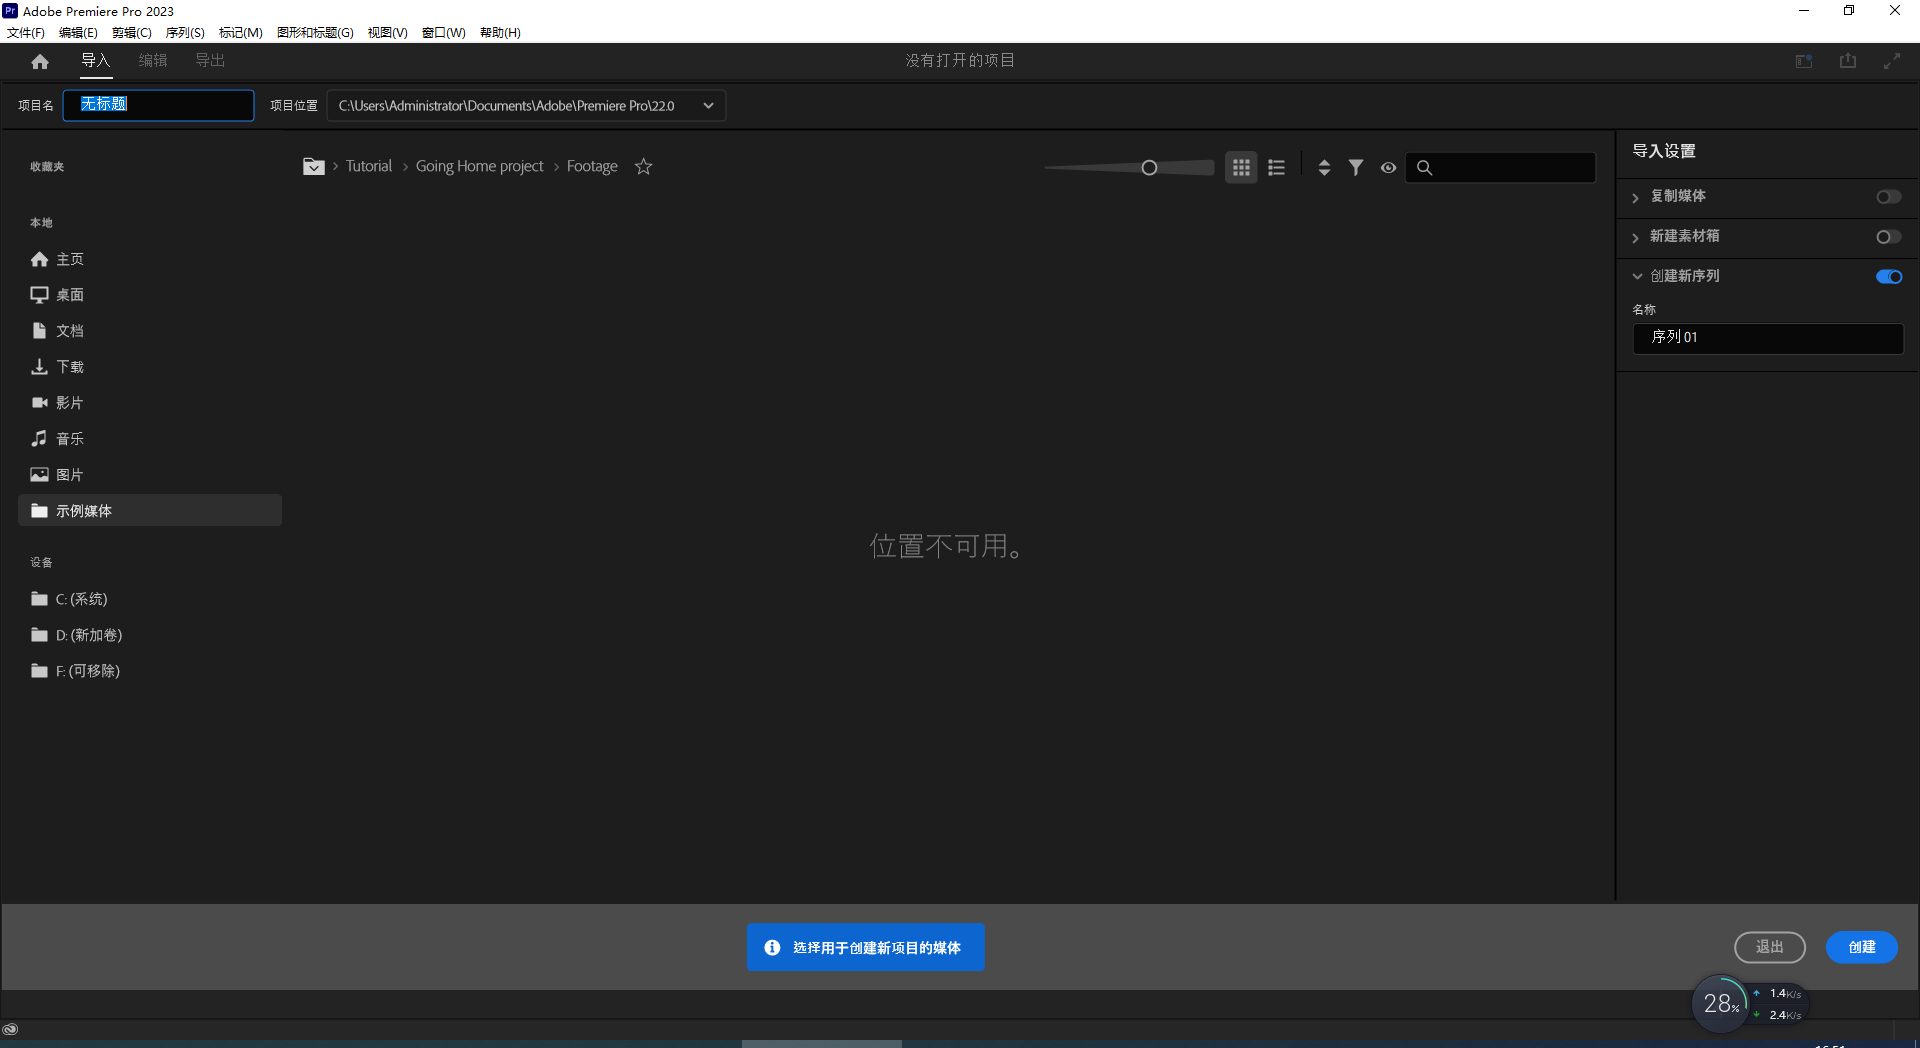Open the sort order options

1324,167
